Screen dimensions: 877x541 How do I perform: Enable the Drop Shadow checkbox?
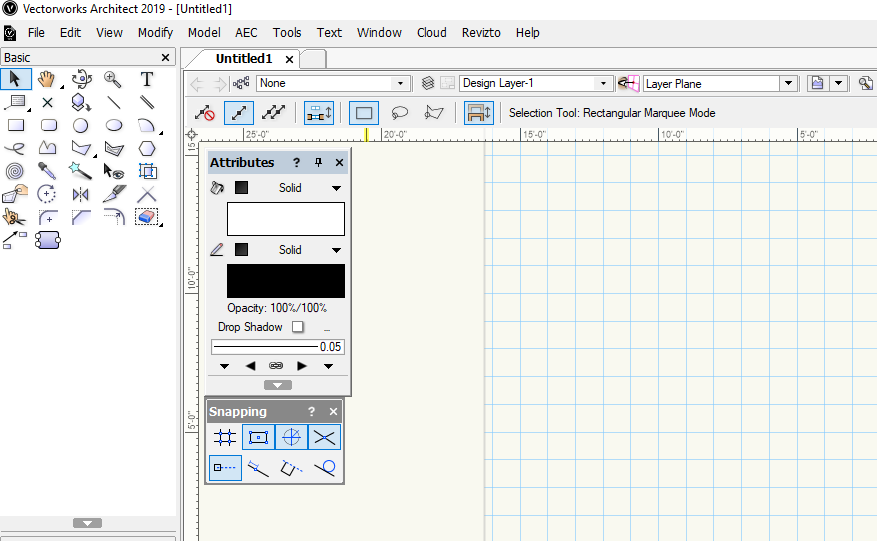[298, 327]
